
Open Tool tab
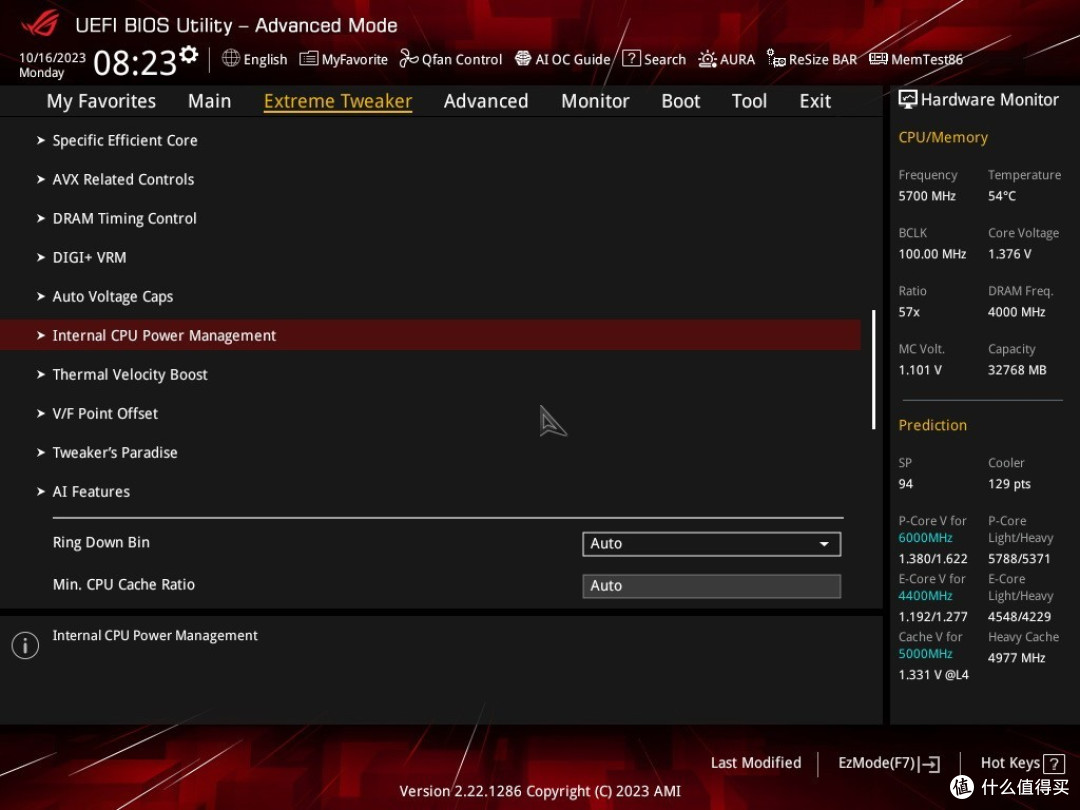tap(749, 101)
